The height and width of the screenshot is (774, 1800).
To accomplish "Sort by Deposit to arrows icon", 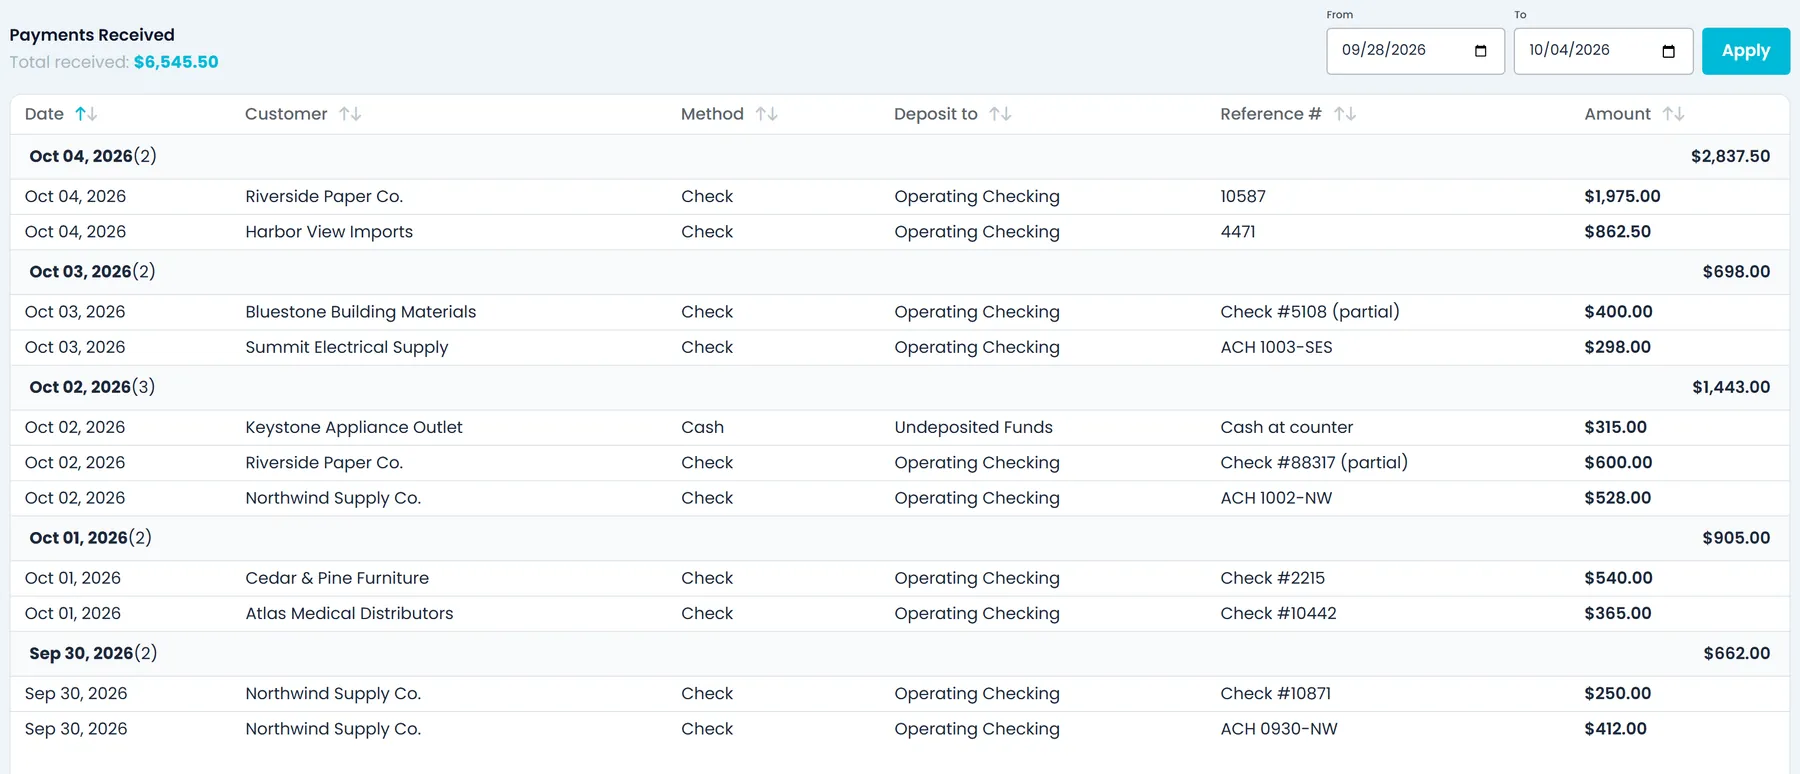I will 1000,114.
